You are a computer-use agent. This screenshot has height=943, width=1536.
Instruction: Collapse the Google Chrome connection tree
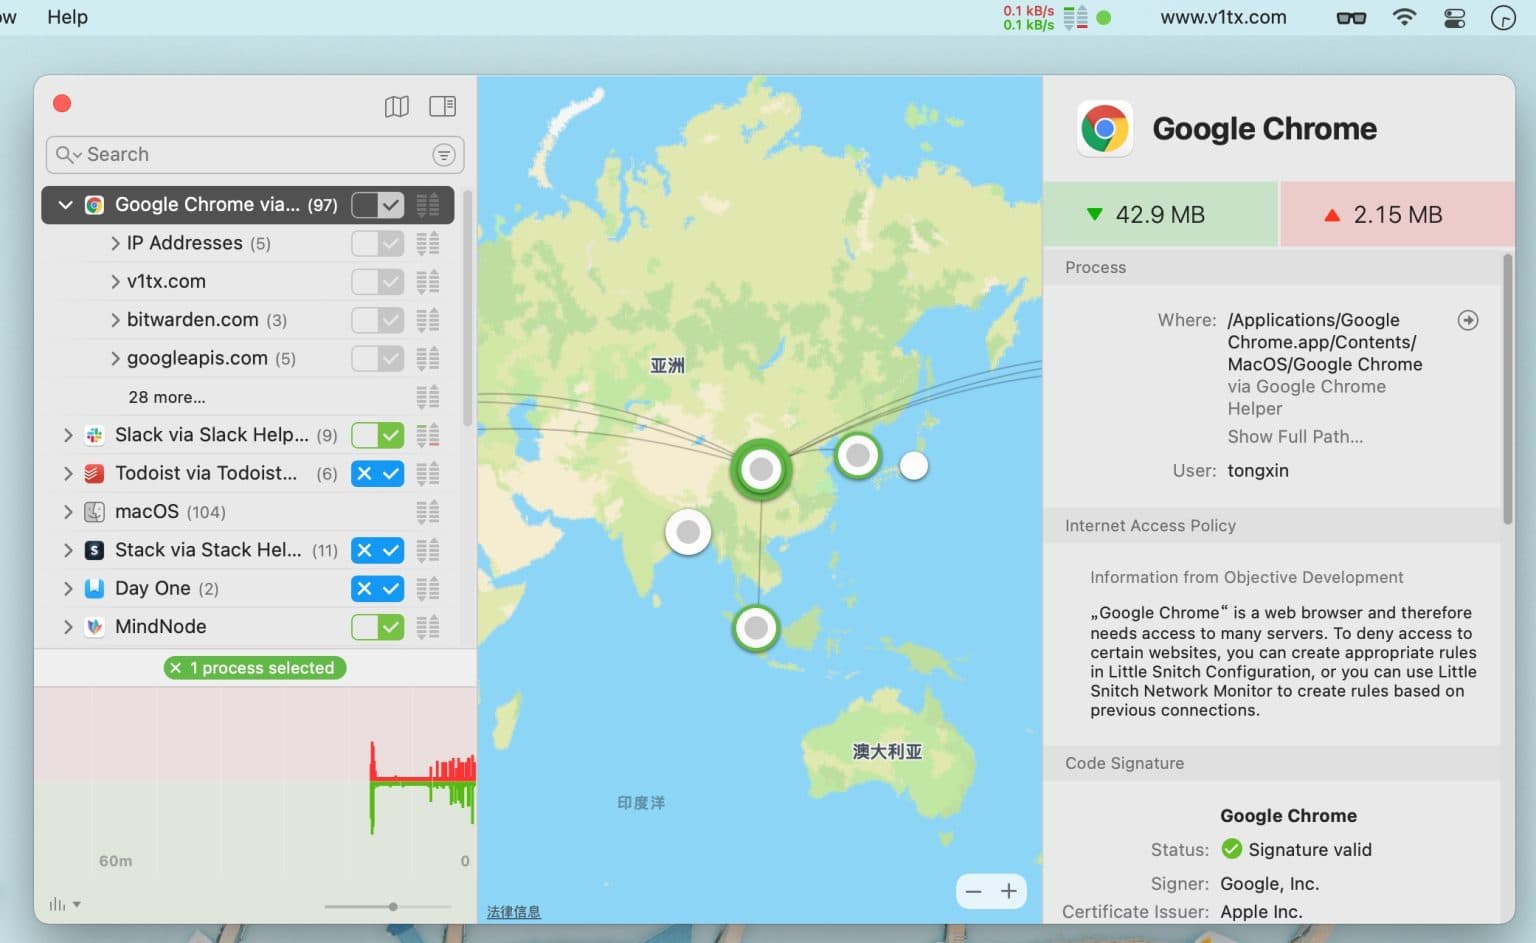[65, 205]
